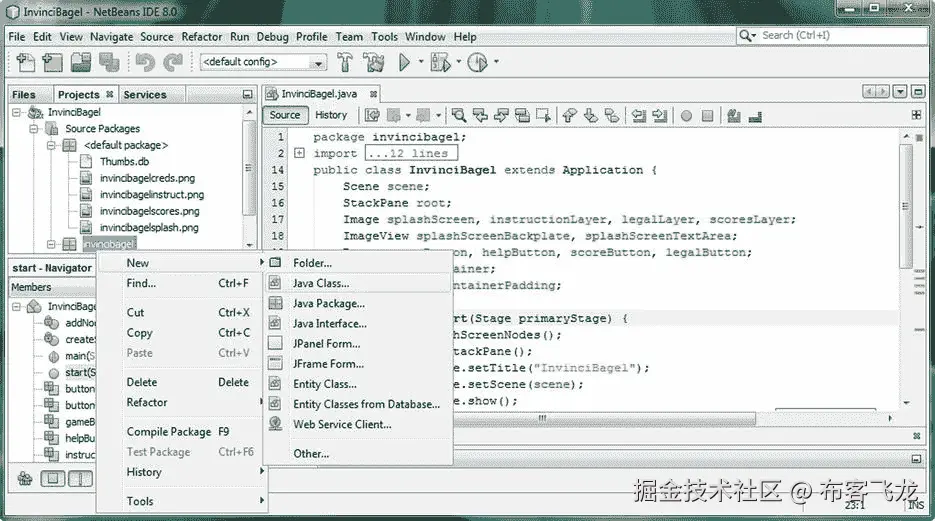Select invincibagelsplash.png in Projects tree
Viewport: 935px width, 521px height.
(x=149, y=227)
